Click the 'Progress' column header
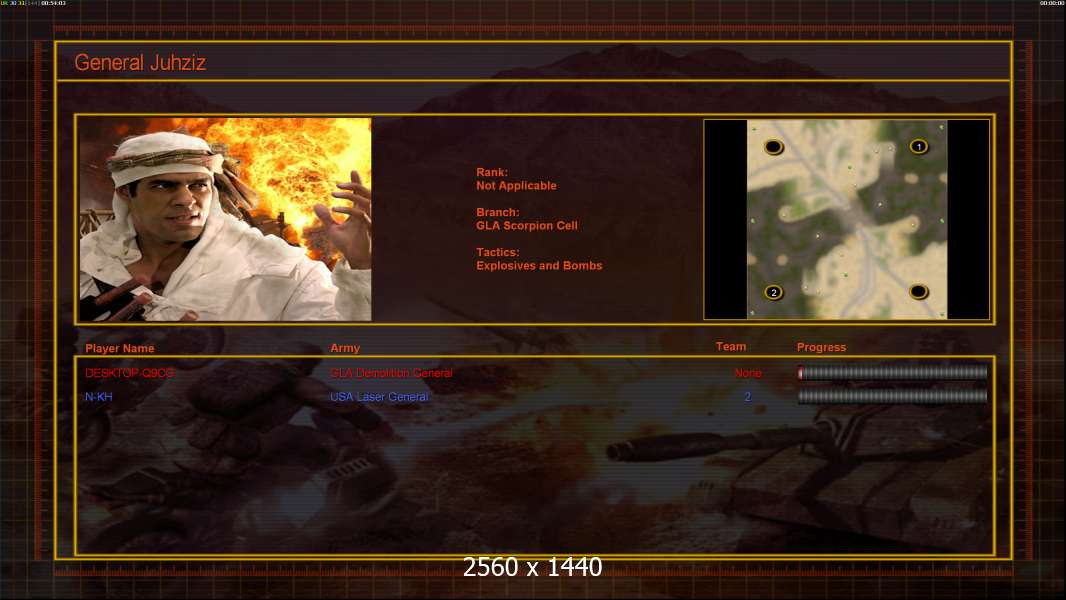This screenshot has width=1066, height=600. [821, 347]
